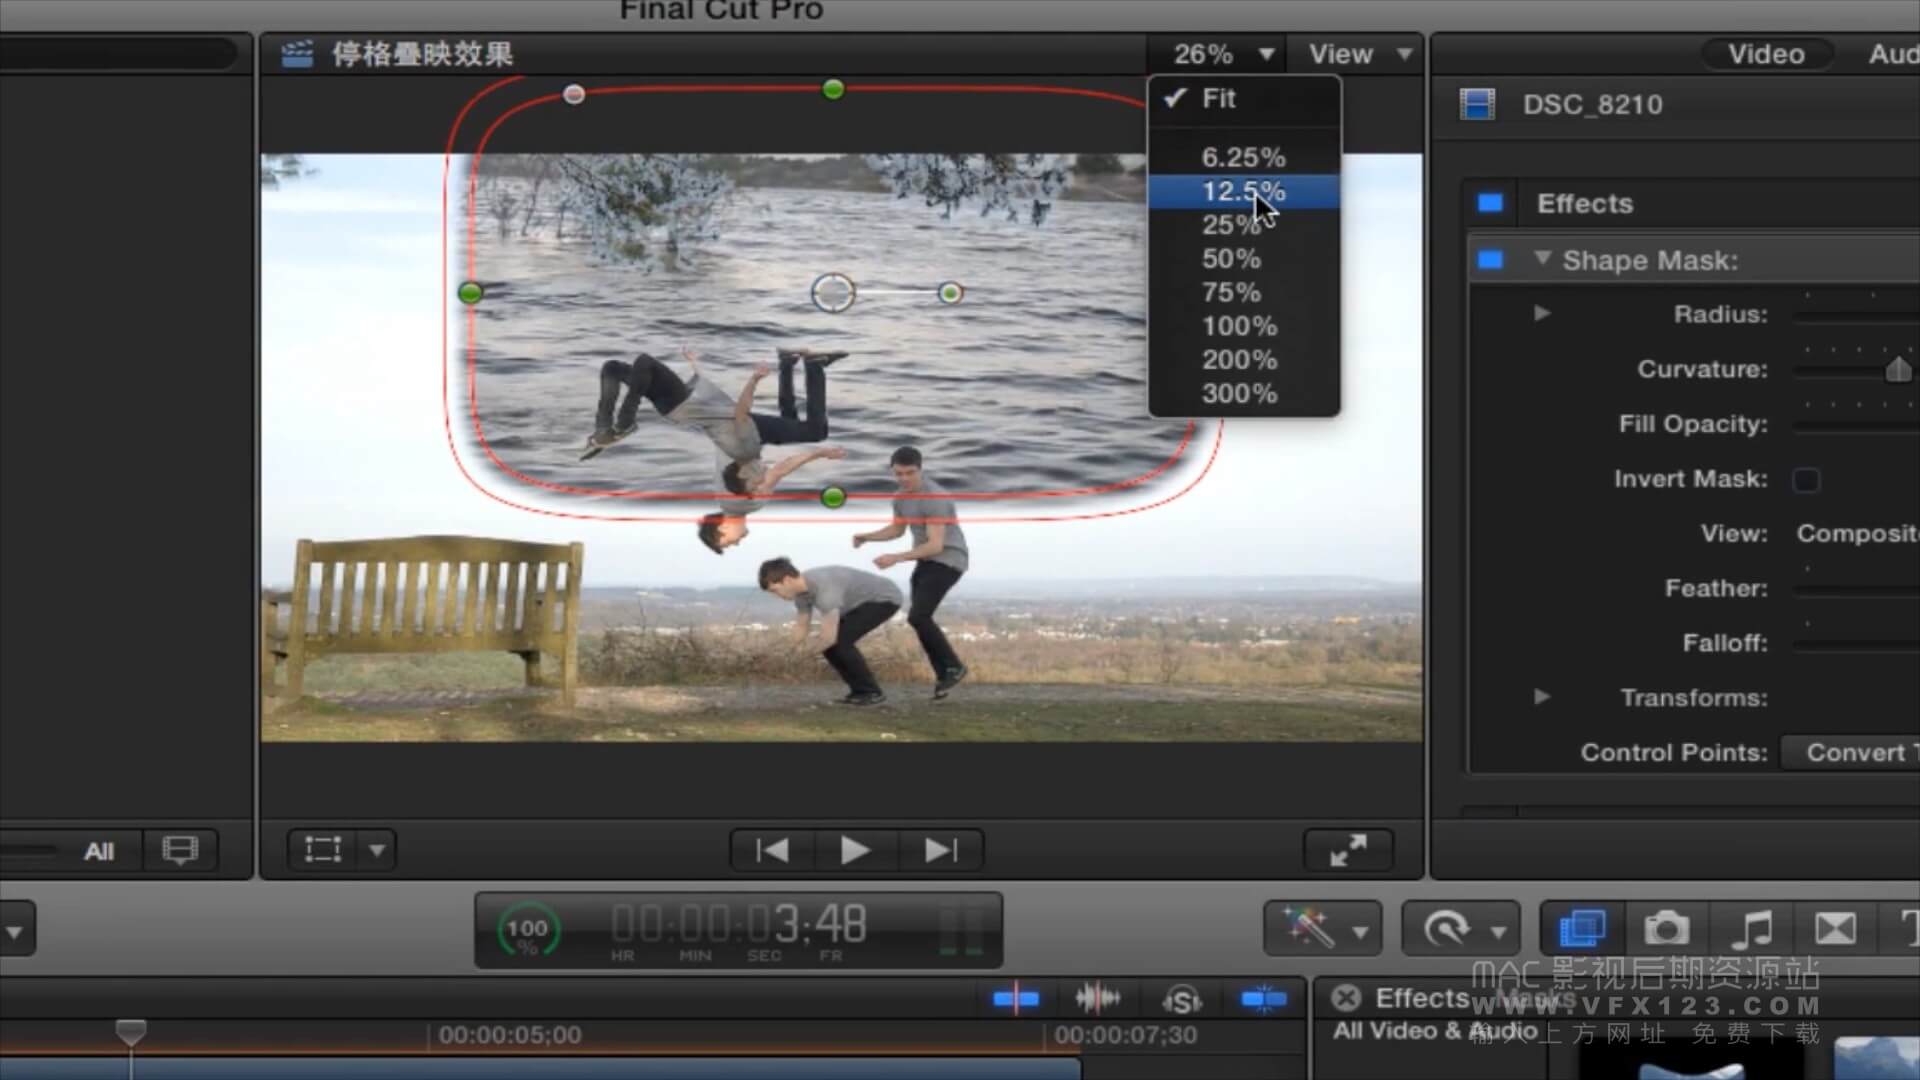
Task: Click the All filter button
Action: (98, 851)
